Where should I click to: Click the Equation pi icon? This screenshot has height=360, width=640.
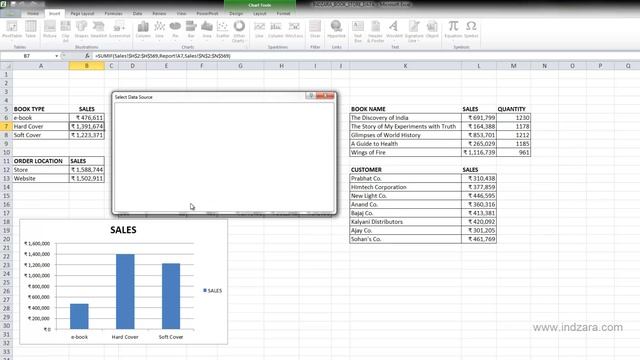click(453, 29)
